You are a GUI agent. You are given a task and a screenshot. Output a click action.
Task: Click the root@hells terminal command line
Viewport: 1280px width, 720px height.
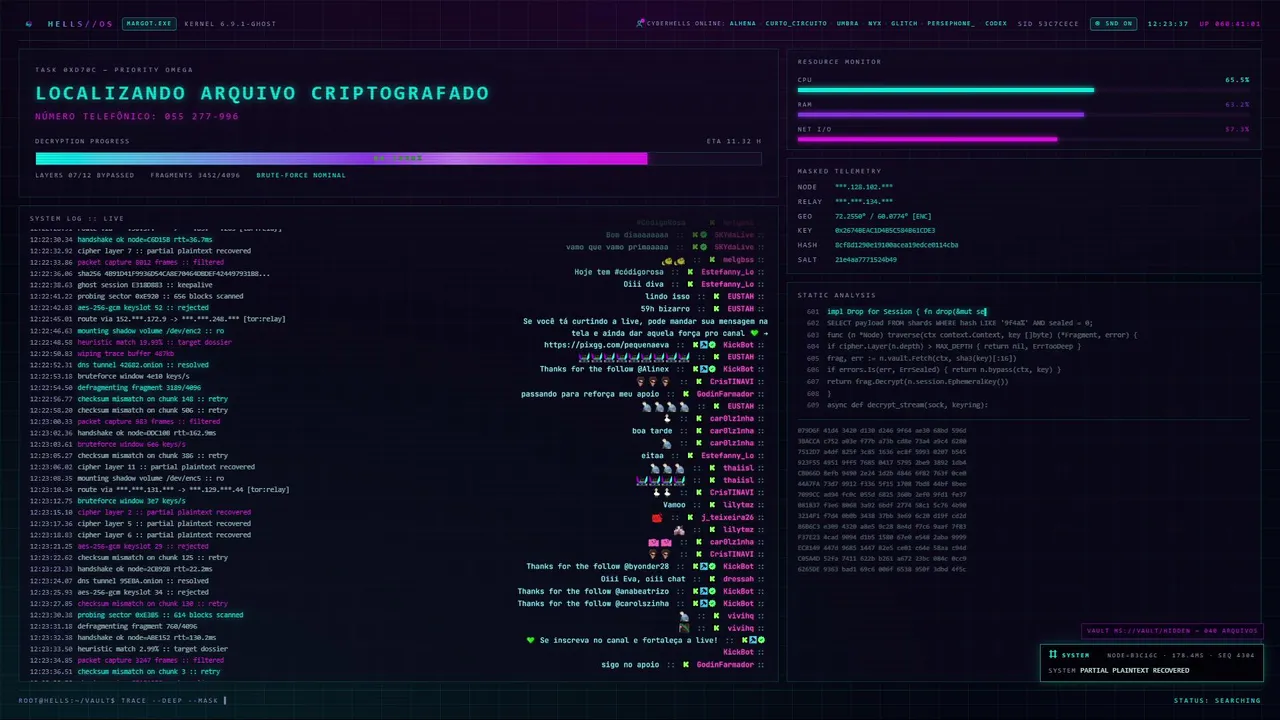[x=123, y=700]
